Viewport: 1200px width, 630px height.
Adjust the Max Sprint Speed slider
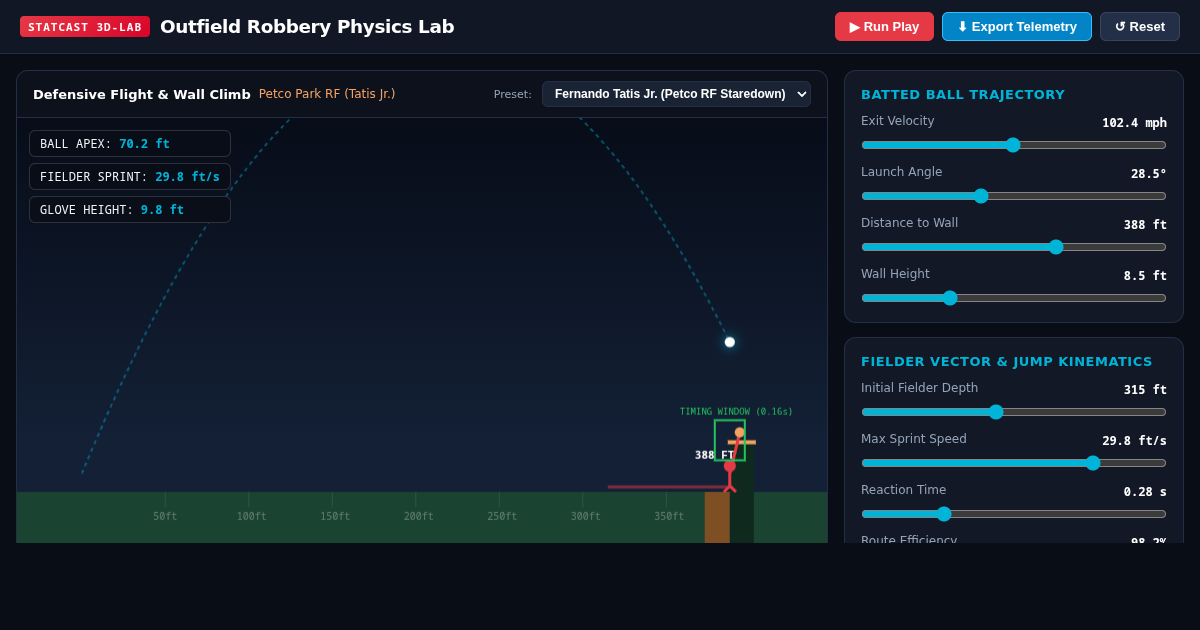(x=1014, y=463)
